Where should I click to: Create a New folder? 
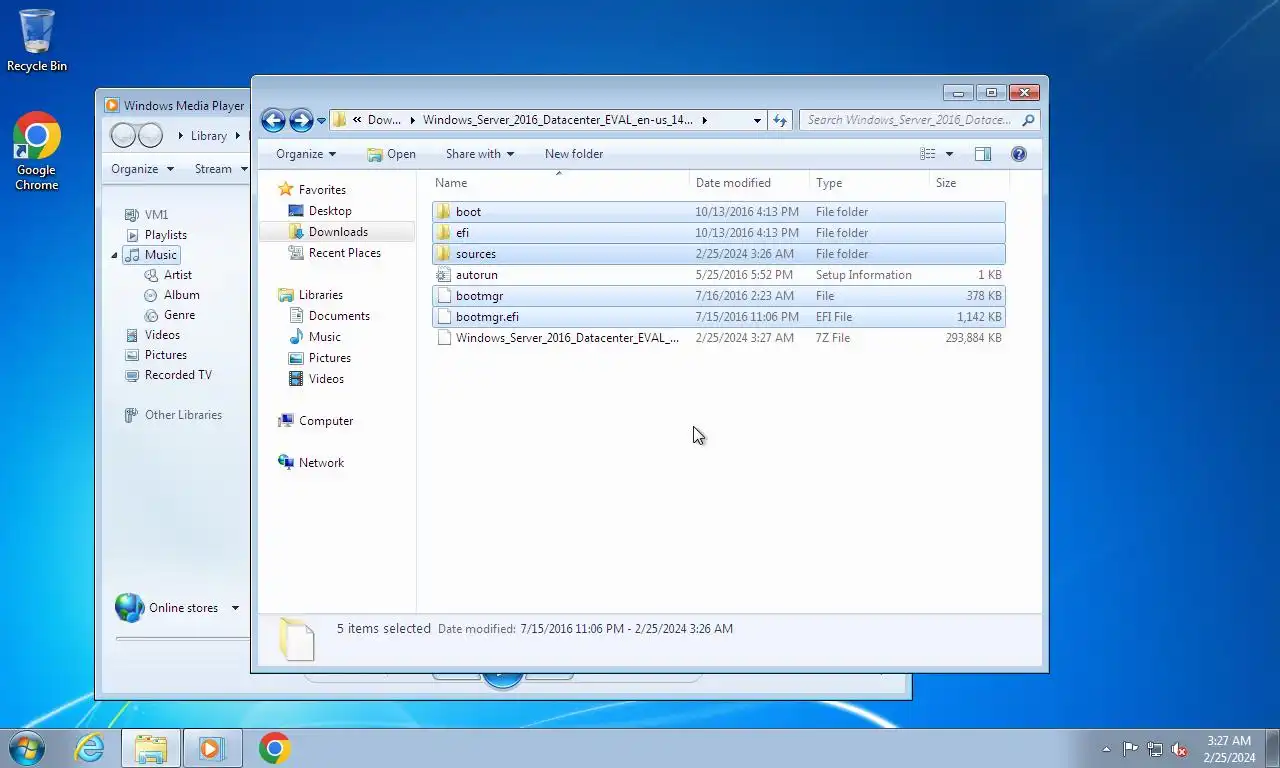(x=574, y=154)
